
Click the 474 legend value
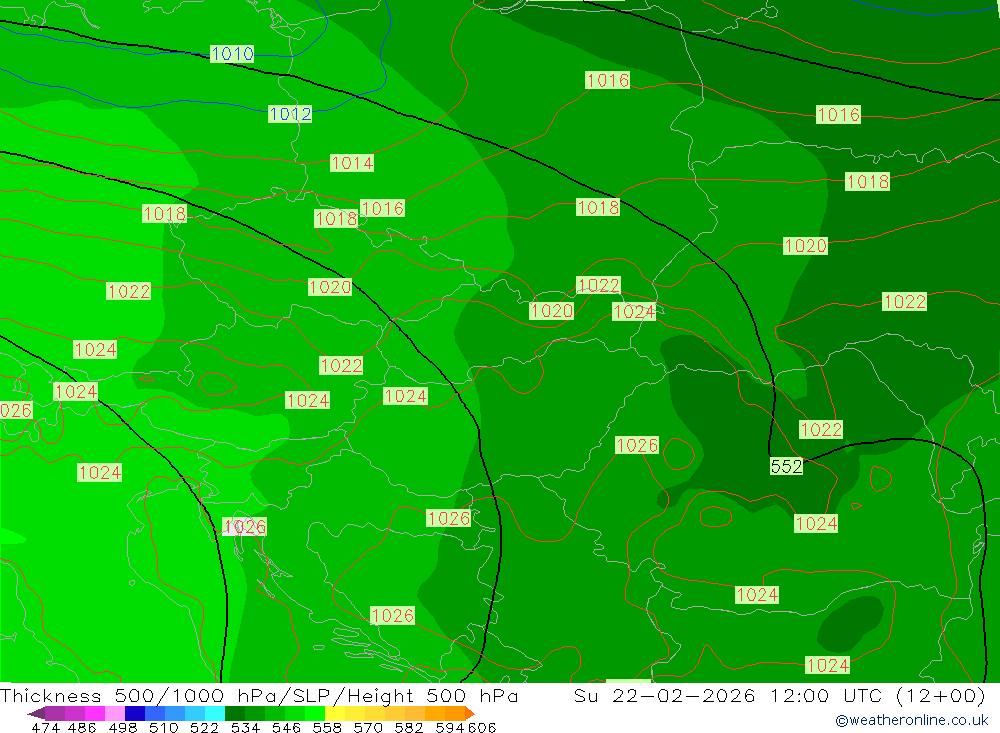click(x=45, y=727)
